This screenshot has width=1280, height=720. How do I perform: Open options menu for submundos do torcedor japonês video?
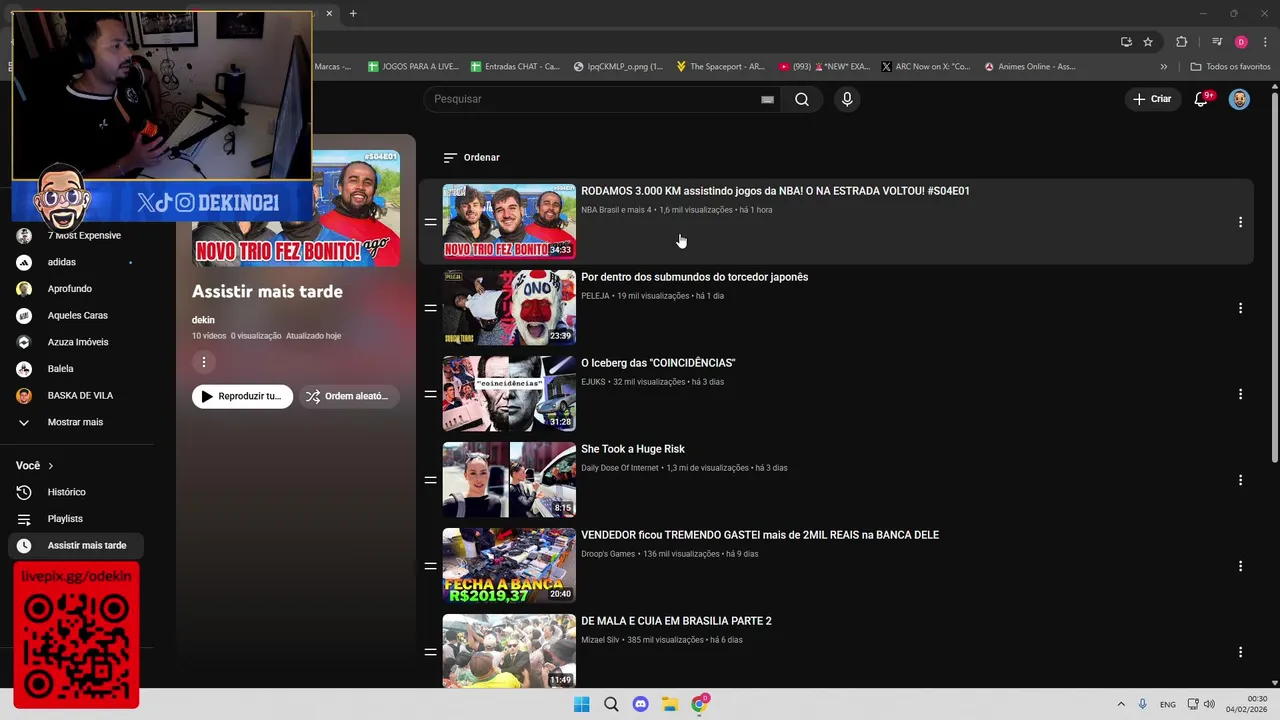click(1240, 308)
